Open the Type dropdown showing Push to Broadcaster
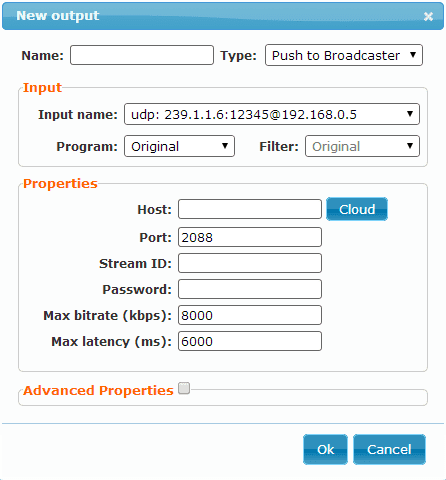The image size is (446, 480). [x=344, y=55]
